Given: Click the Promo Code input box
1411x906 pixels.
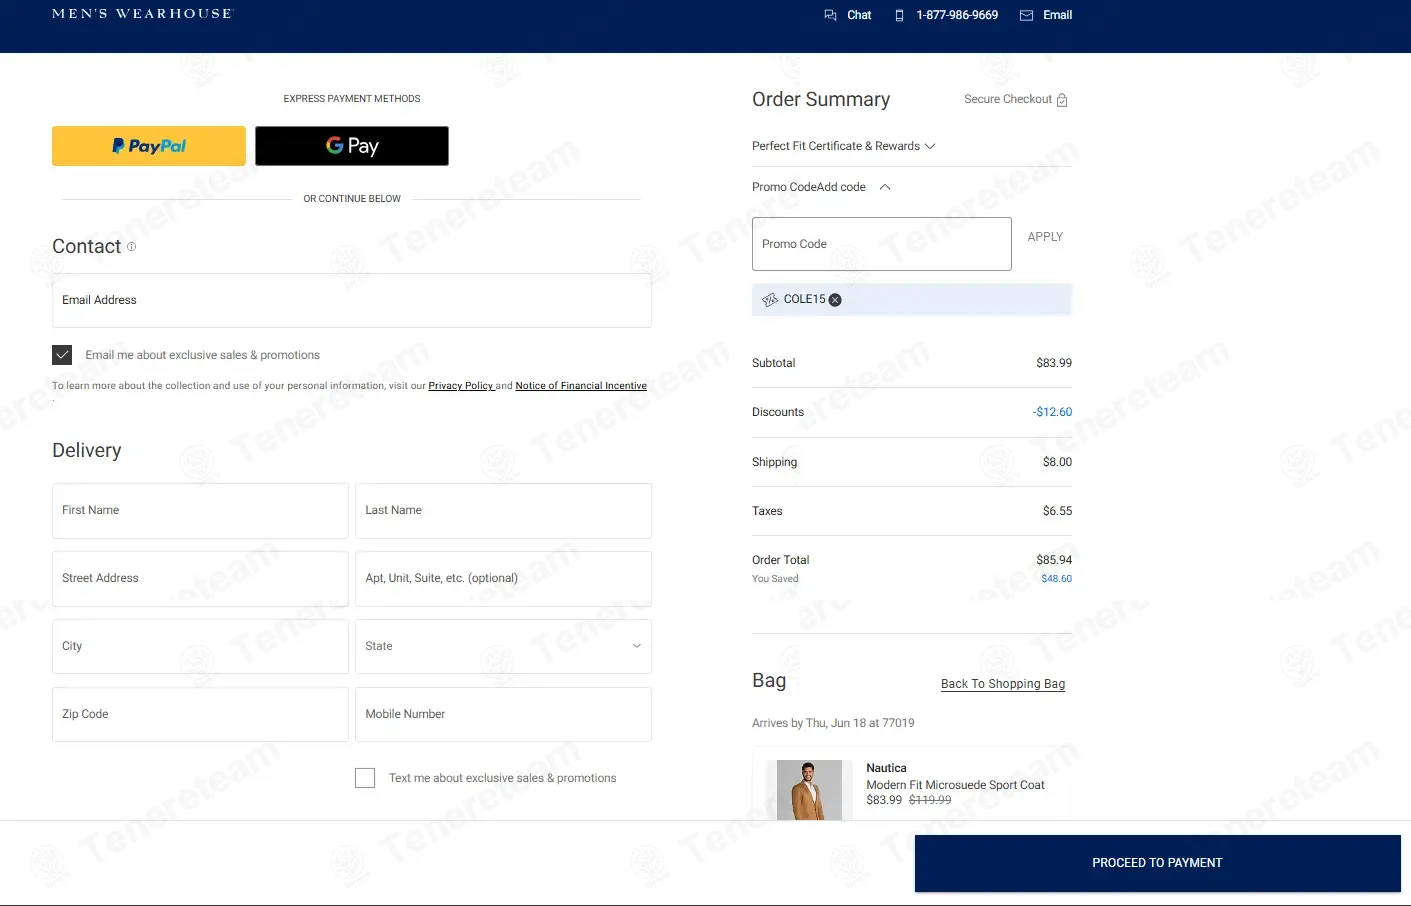Looking at the screenshot, I should click(x=882, y=244).
